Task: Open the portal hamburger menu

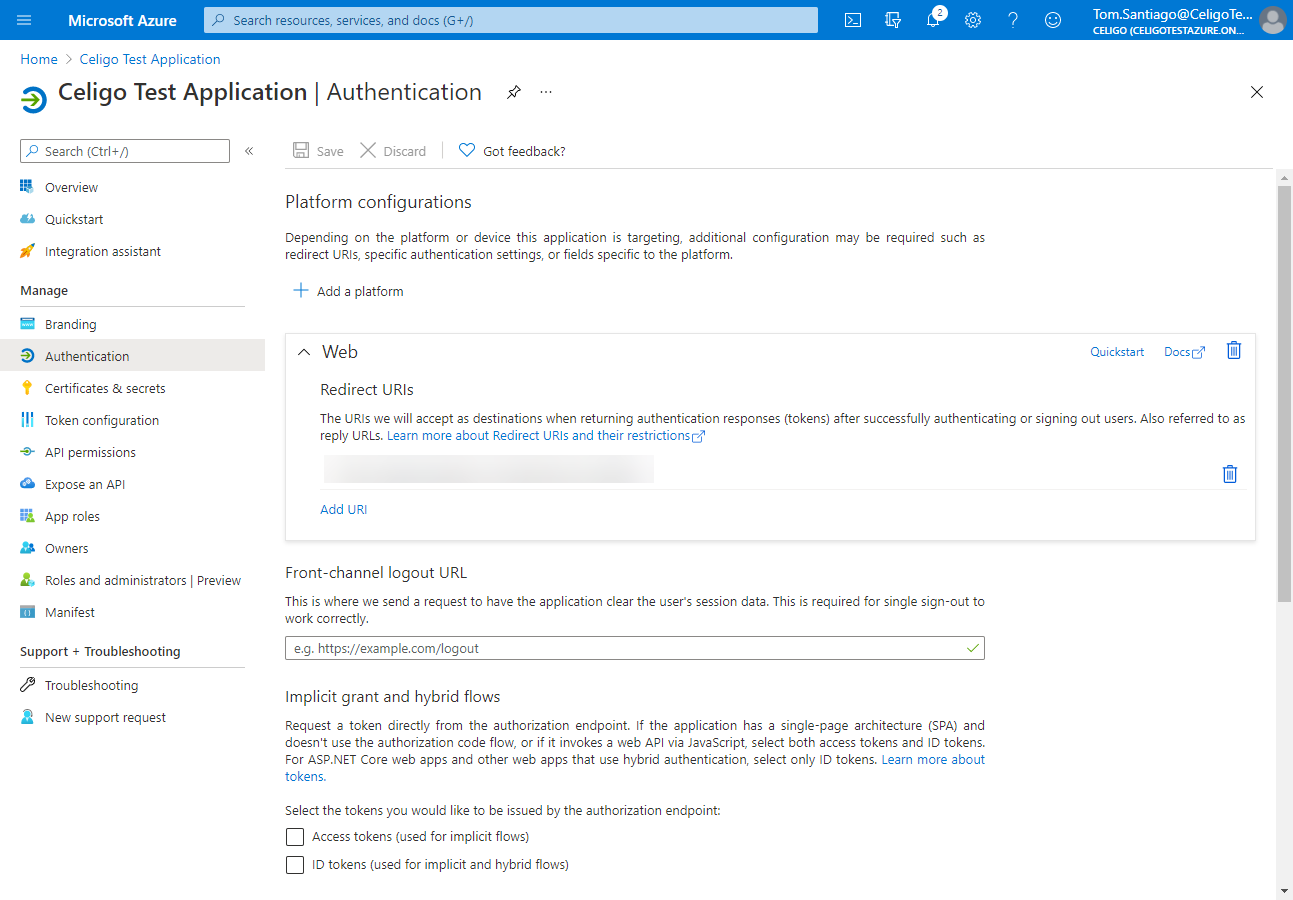Action: 25,20
